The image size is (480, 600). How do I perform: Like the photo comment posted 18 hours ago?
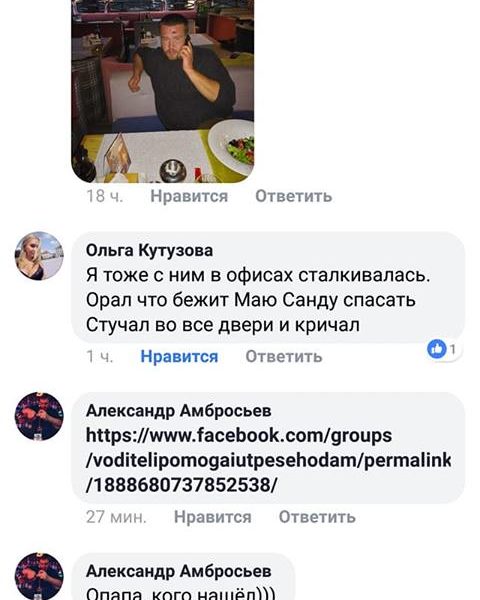pos(189,196)
